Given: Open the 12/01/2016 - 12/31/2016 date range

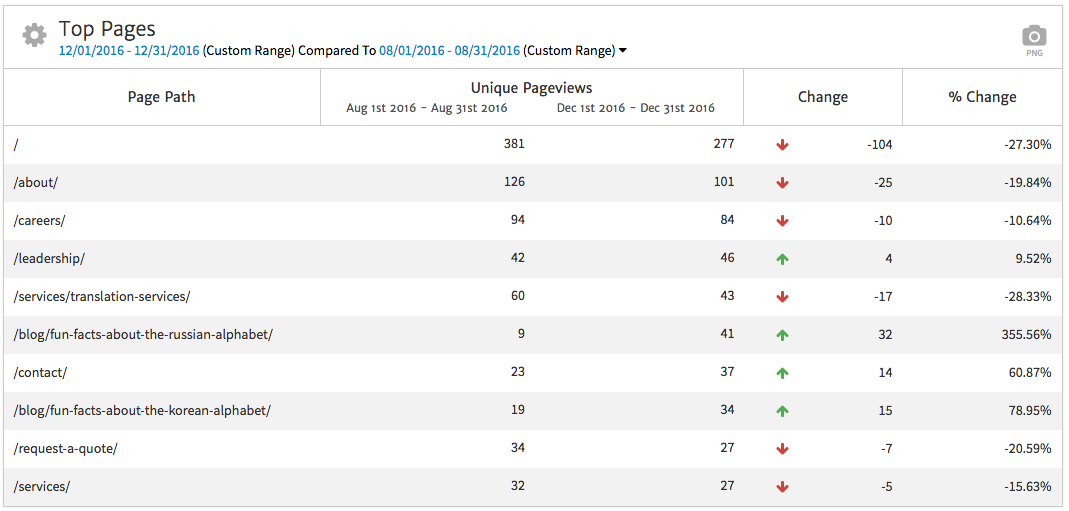Looking at the screenshot, I should 129,51.
